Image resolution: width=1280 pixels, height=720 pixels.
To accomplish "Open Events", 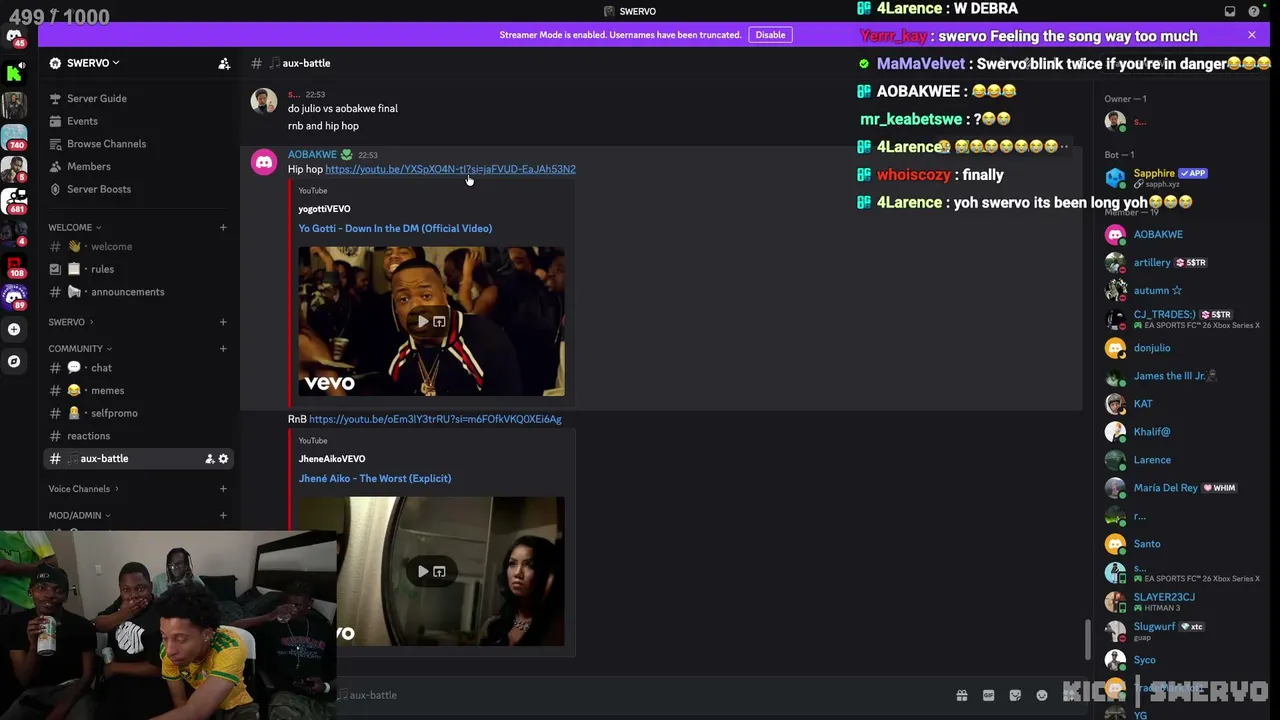I will (x=139, y=121).
